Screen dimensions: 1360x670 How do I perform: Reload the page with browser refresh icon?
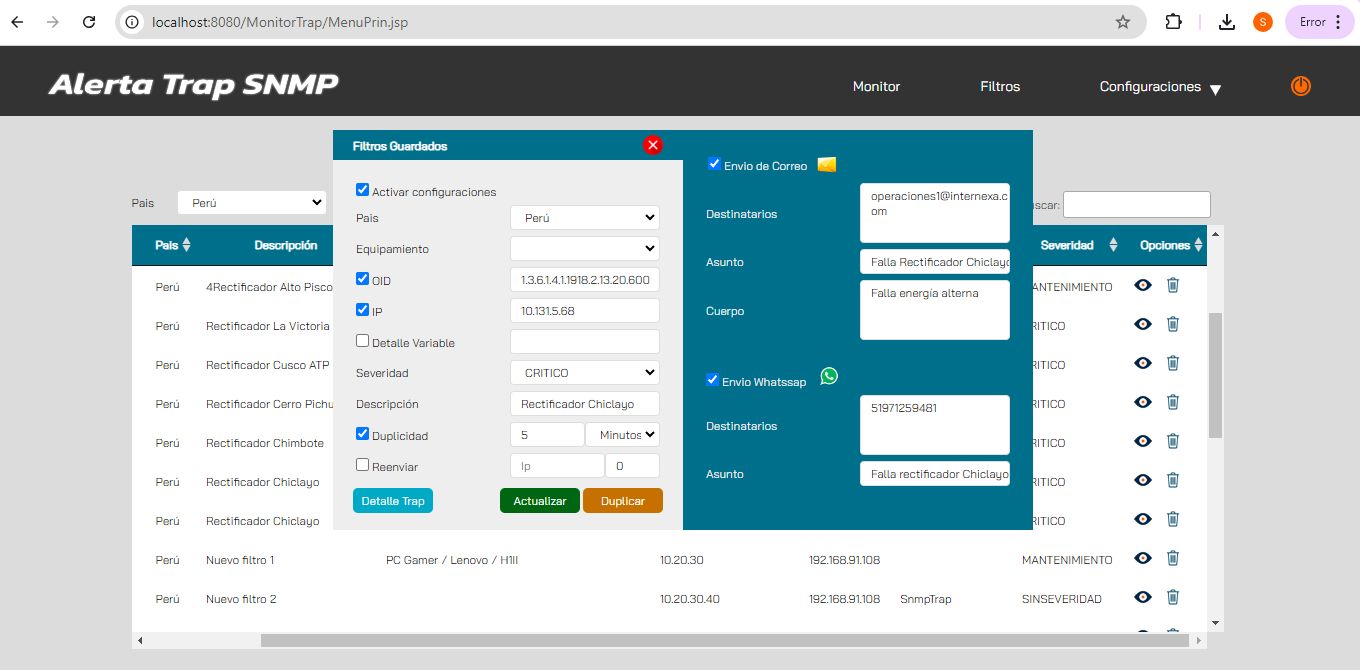click(89, 22)
